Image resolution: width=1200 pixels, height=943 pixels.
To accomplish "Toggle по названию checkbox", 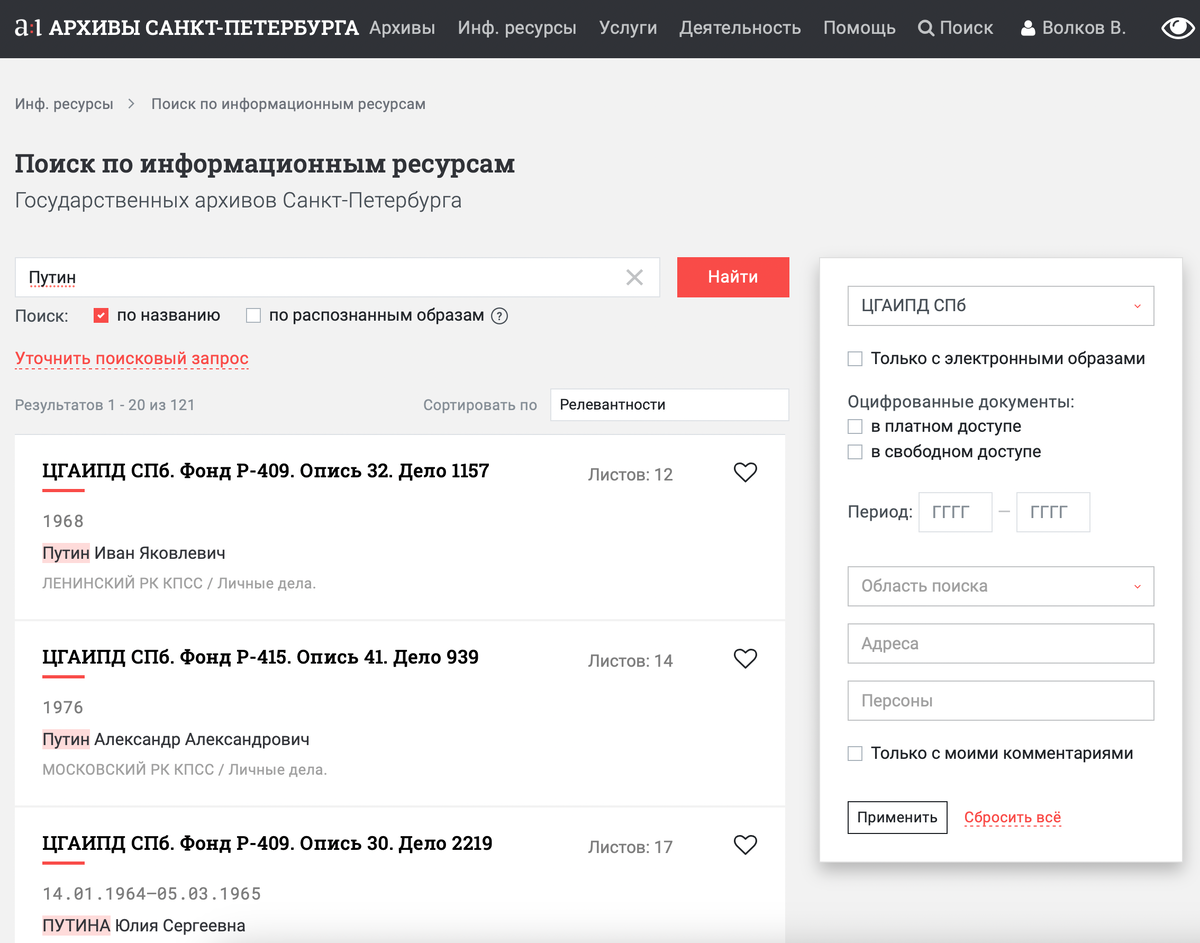I will tap(100, 316).
